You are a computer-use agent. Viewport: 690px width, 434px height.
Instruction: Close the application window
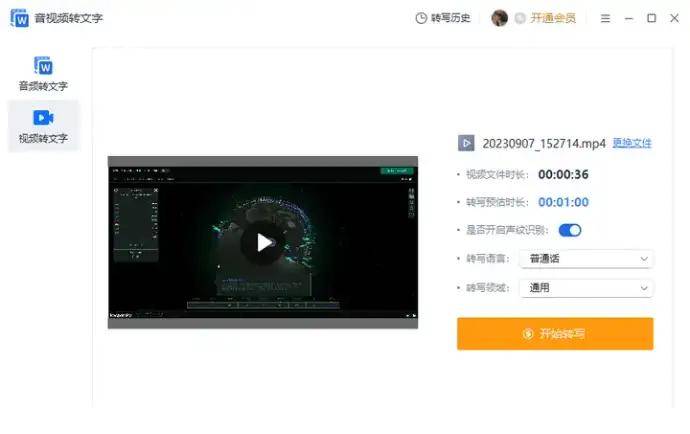(674, 18)
